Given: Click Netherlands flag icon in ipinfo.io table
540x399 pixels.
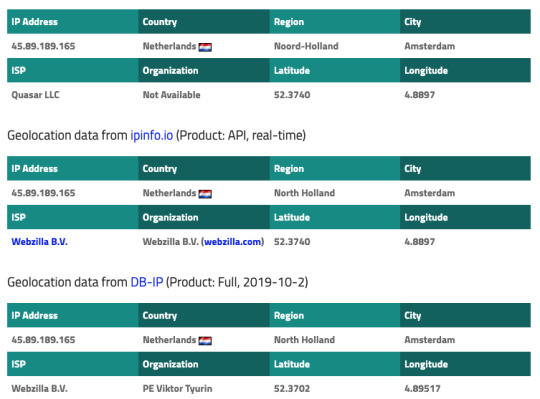Looking at the screenshot, I should [205, 194].
